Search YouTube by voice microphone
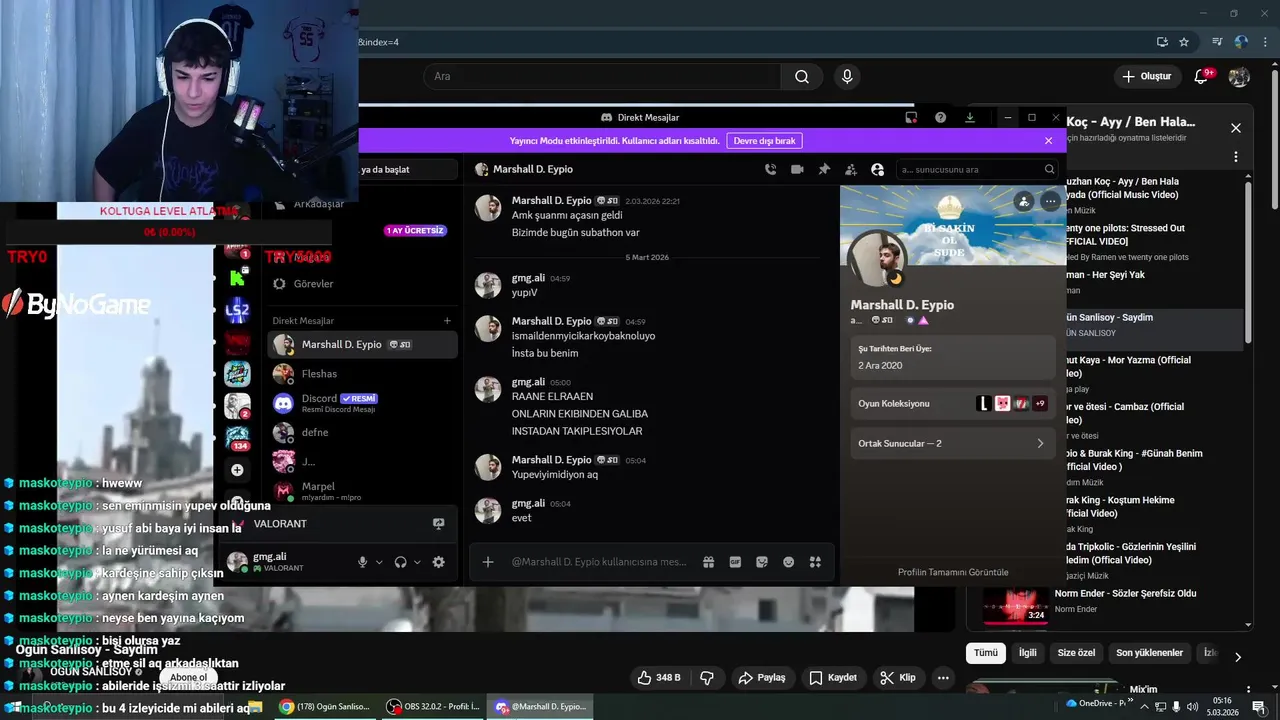Image resolution: width=1280 pixels, height=720 pixels. [847, 76]
